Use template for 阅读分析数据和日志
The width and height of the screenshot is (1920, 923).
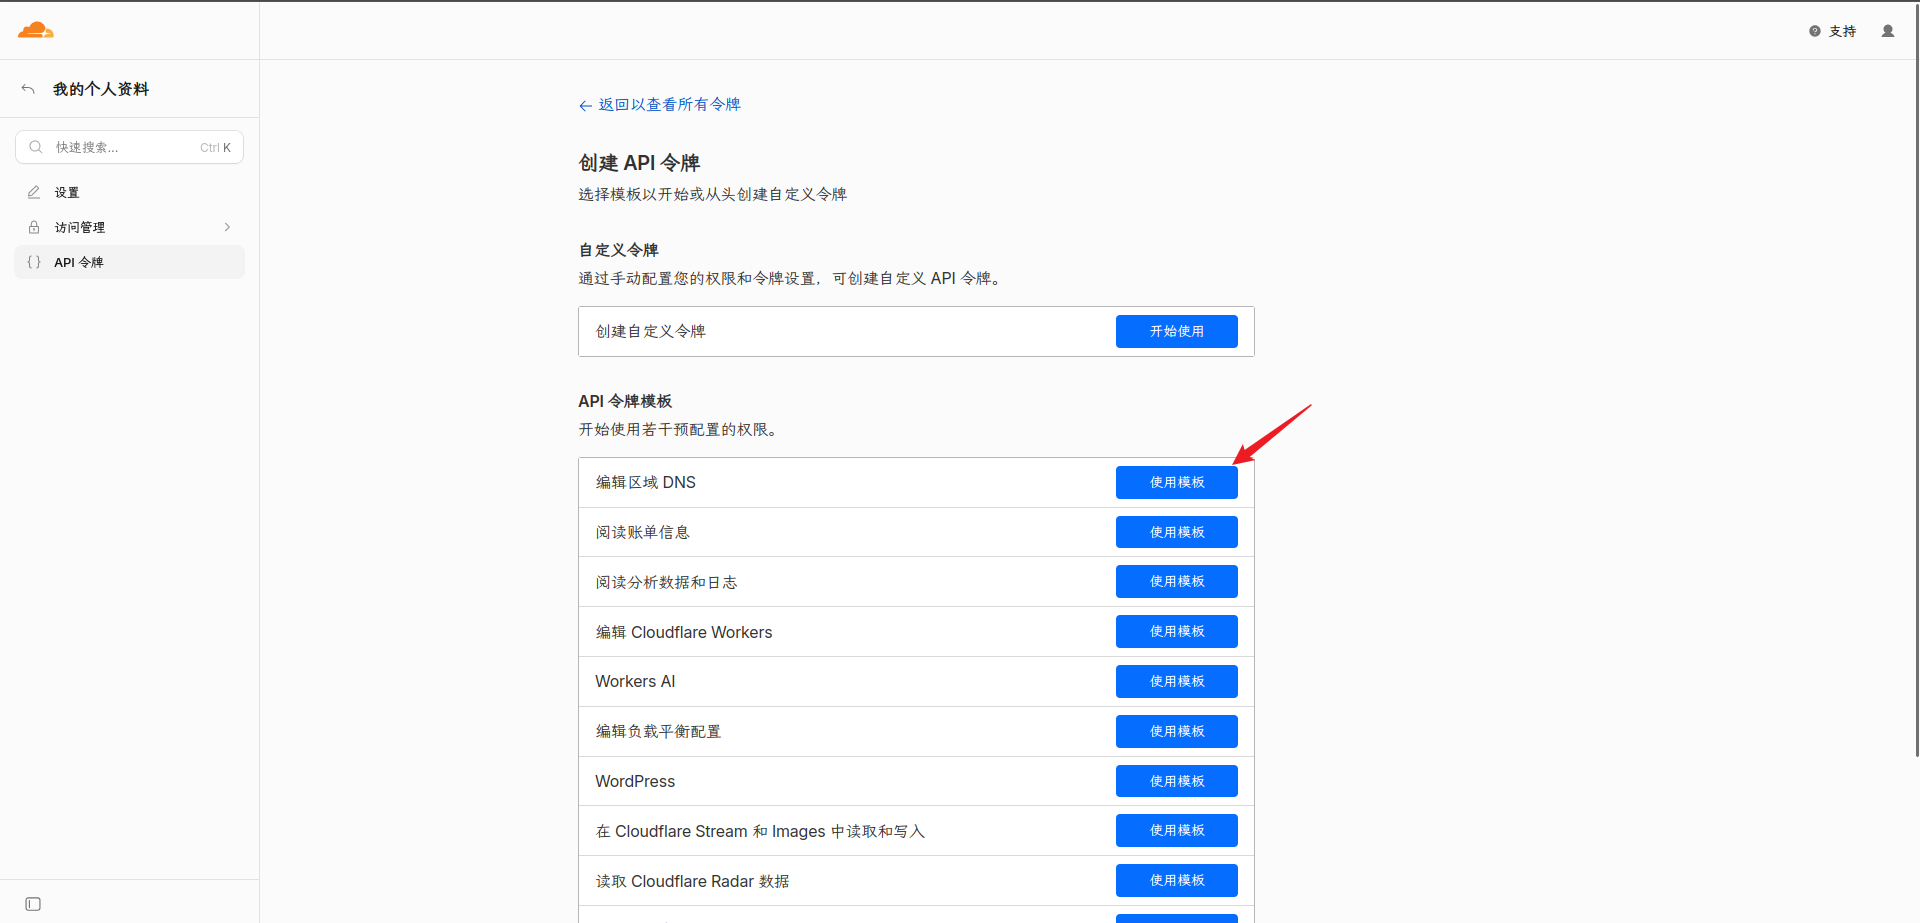[x=1176, y=581]
